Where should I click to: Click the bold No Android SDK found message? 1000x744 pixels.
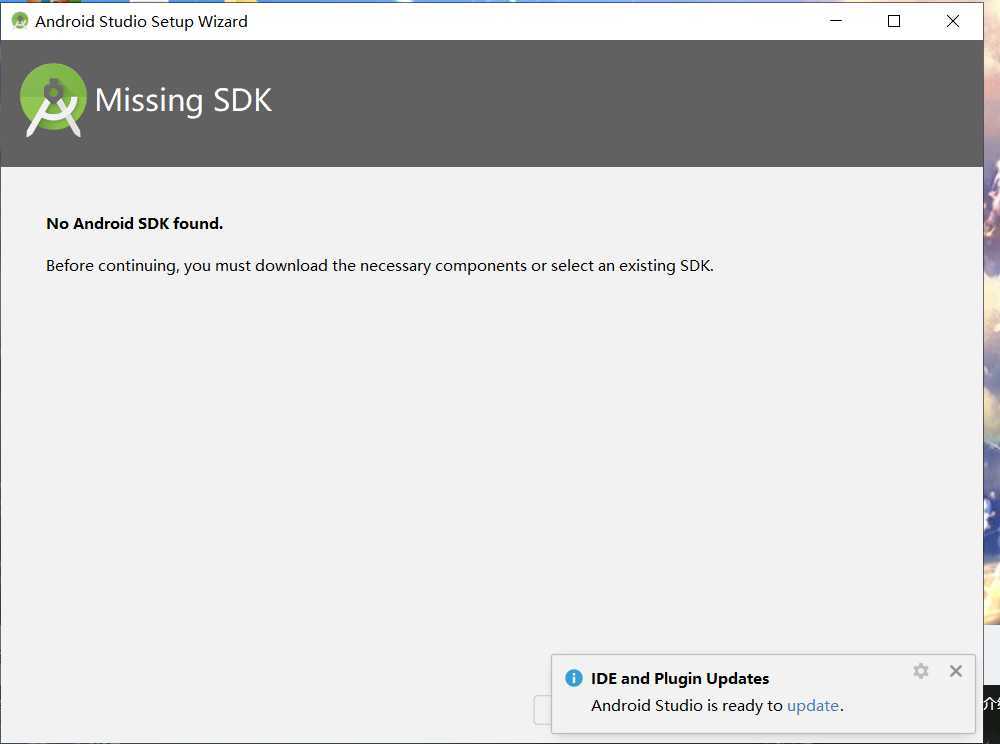[135, 224]
